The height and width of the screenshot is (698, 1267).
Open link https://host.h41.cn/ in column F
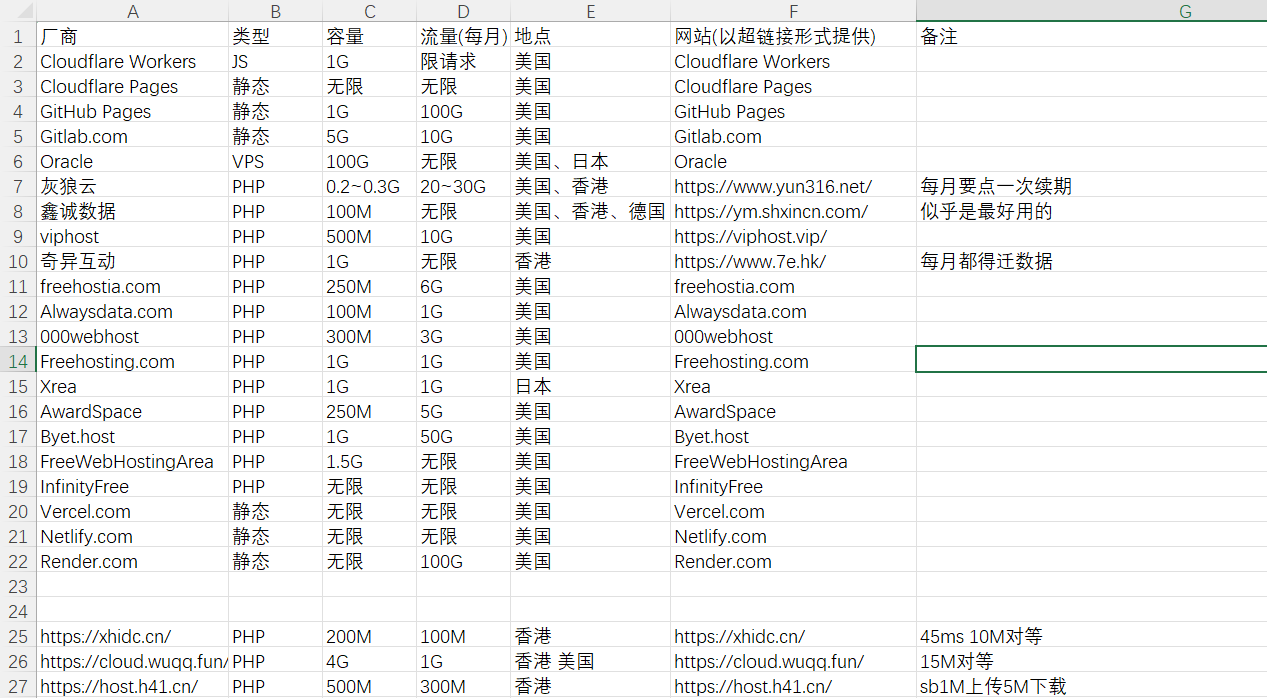(753, 686)
